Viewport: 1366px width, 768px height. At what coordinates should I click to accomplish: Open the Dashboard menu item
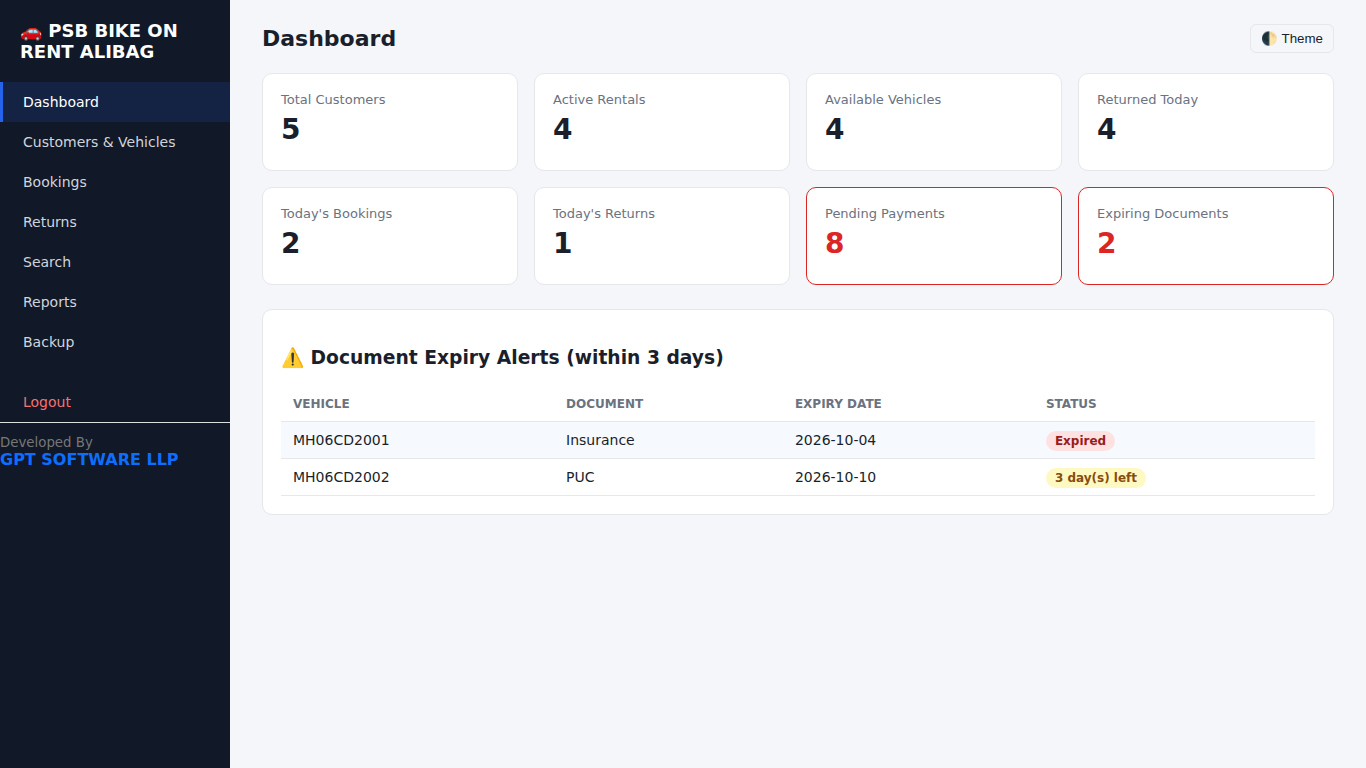coord(115,102)
